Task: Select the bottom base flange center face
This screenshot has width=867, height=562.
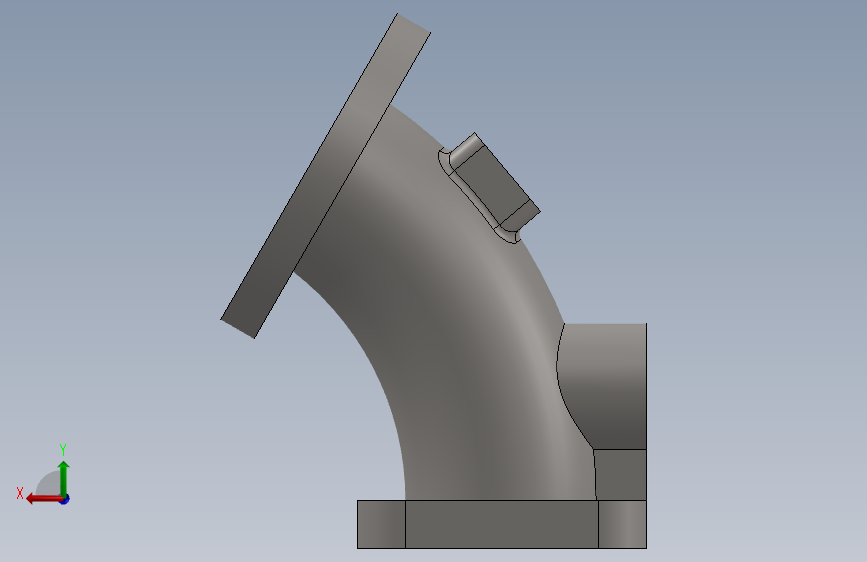Action: click(x=502, y=524)
